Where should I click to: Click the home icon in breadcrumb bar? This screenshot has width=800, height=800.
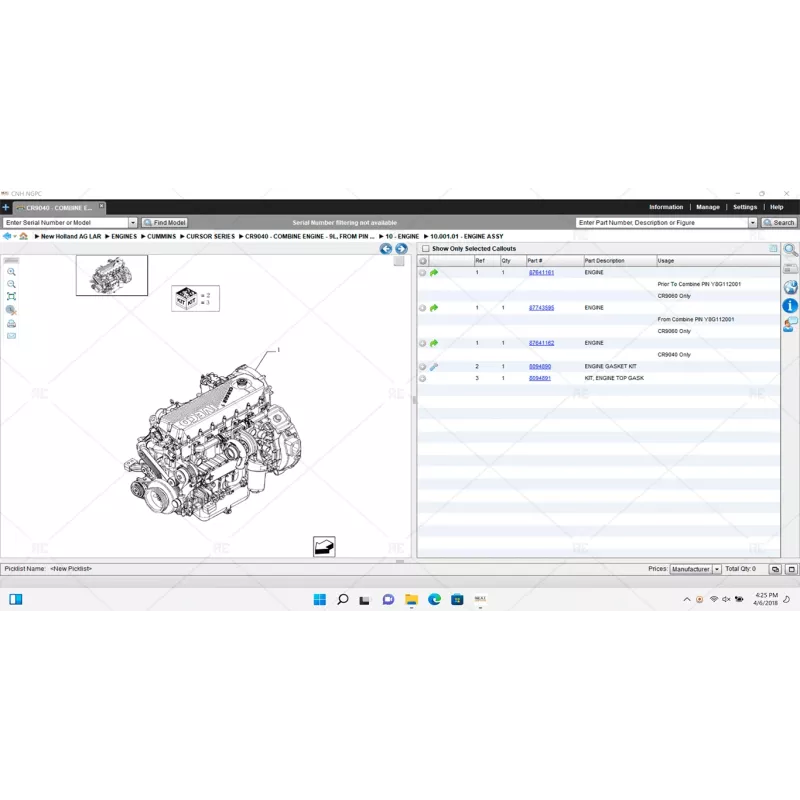pyautogui.click(x=23, y=236)
